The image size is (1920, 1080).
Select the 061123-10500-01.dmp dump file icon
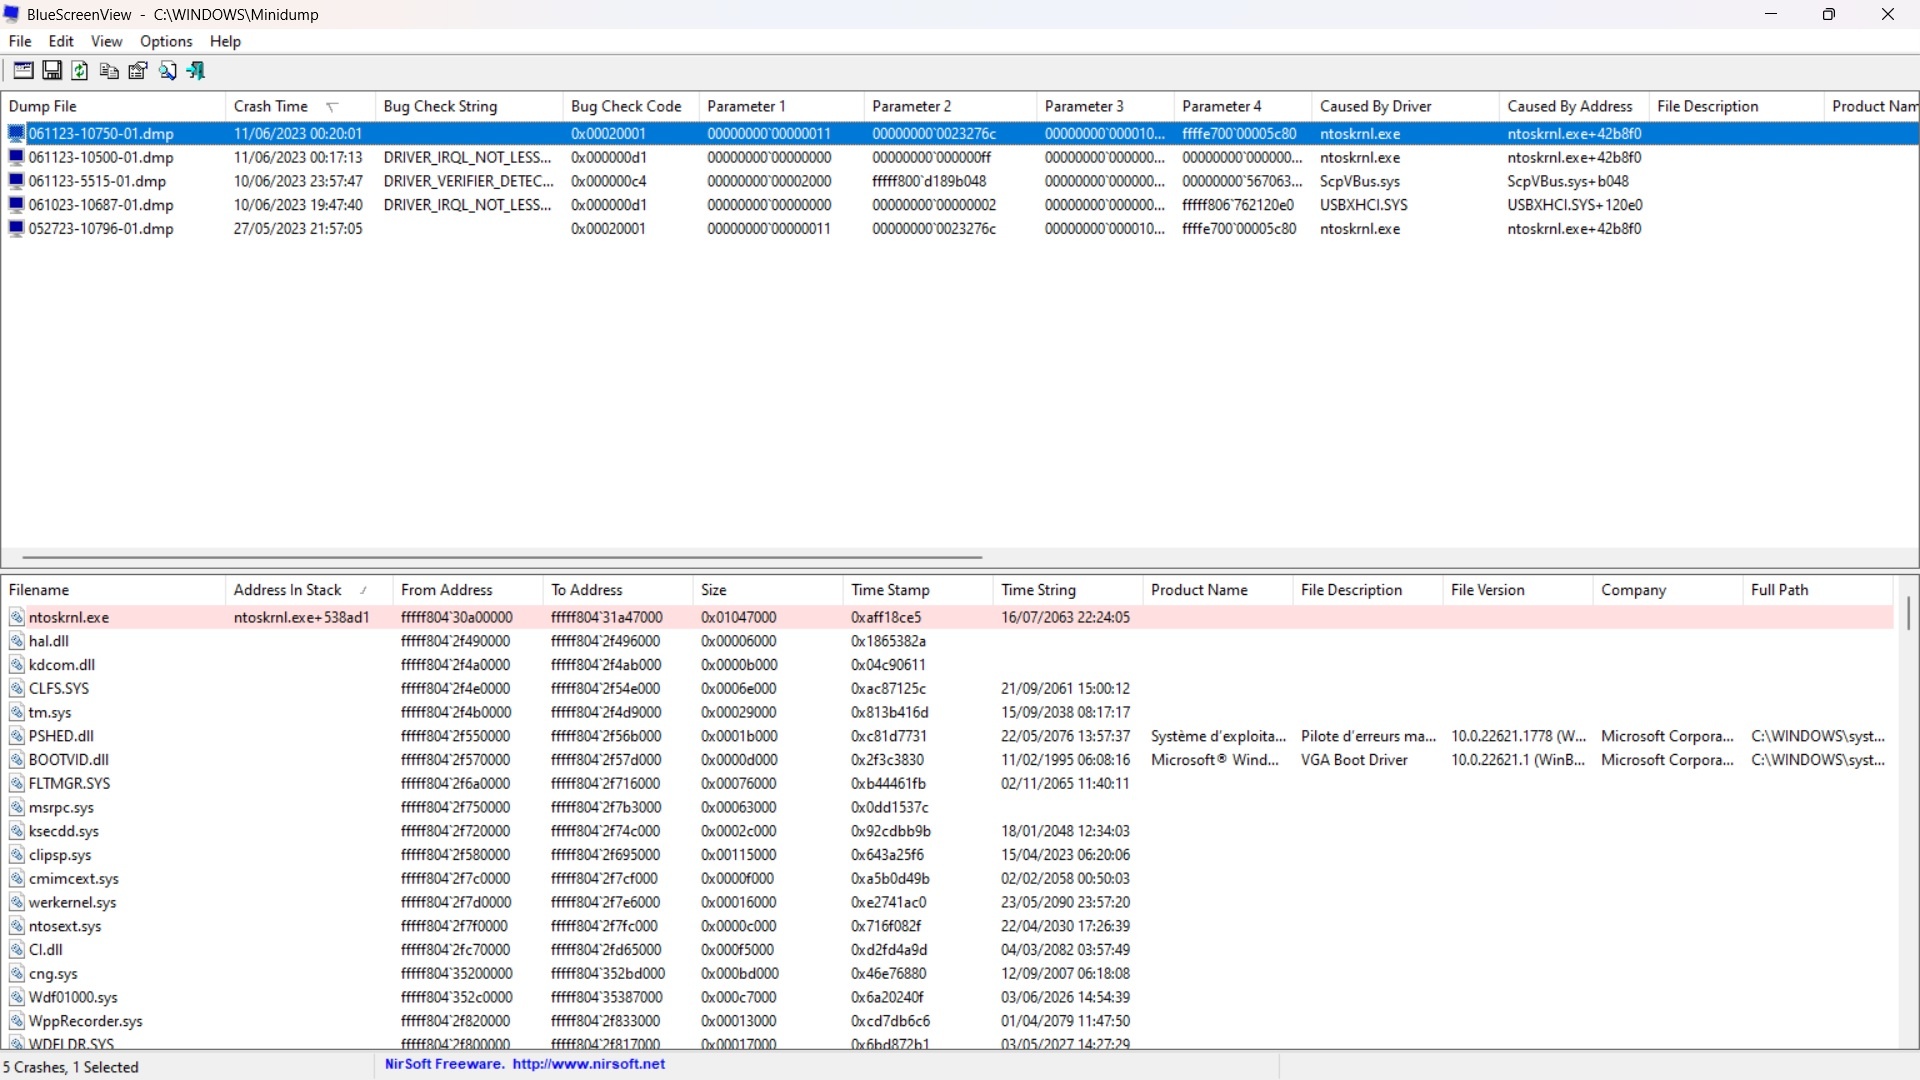point(16,157)
